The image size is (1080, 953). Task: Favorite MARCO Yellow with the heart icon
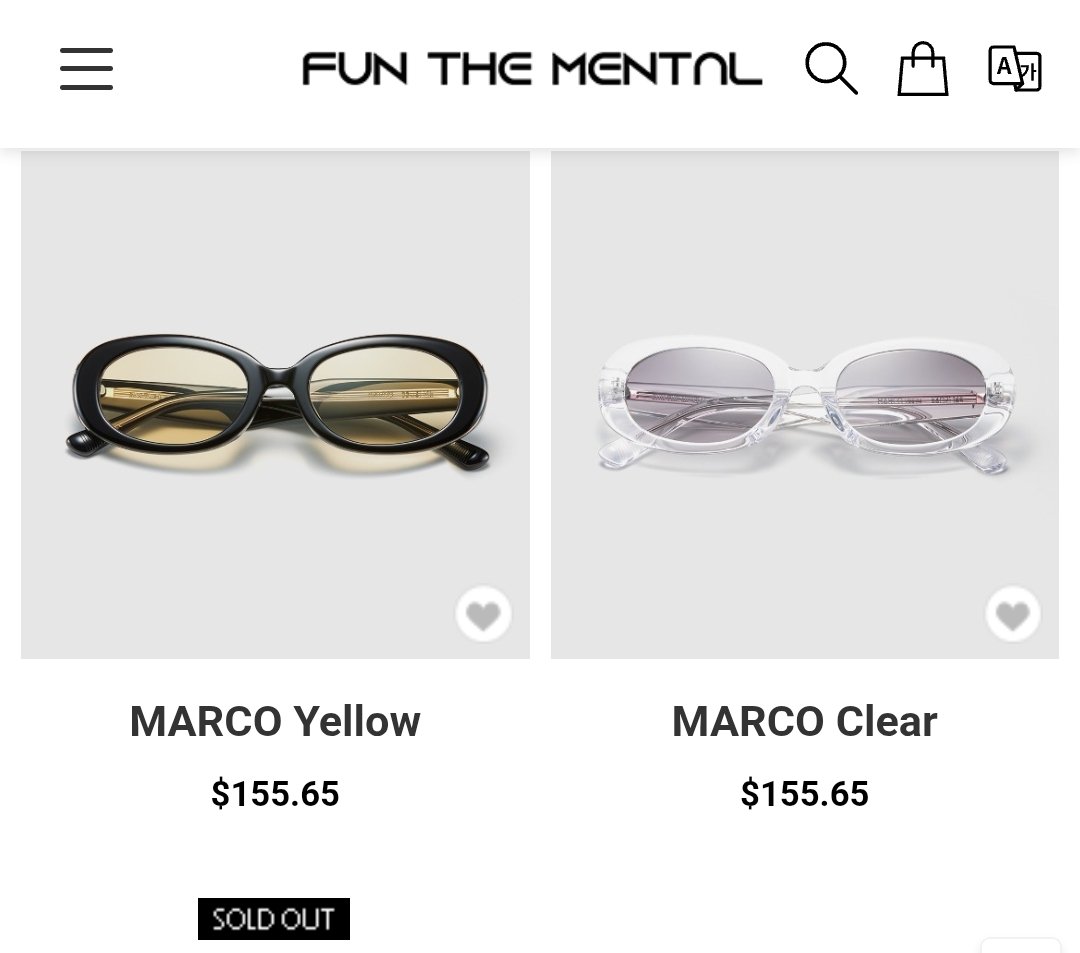[x=484, y=614]
